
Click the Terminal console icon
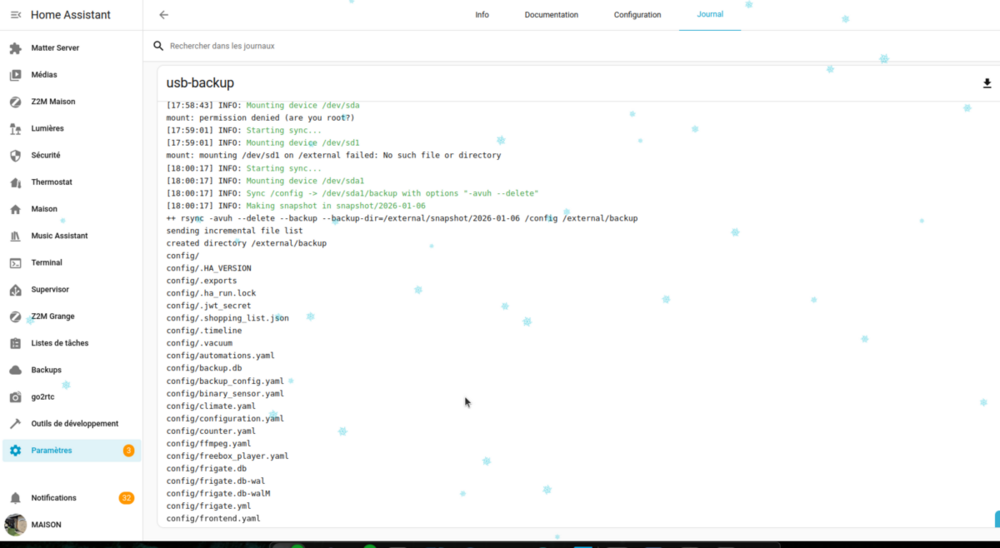point(16,262)
